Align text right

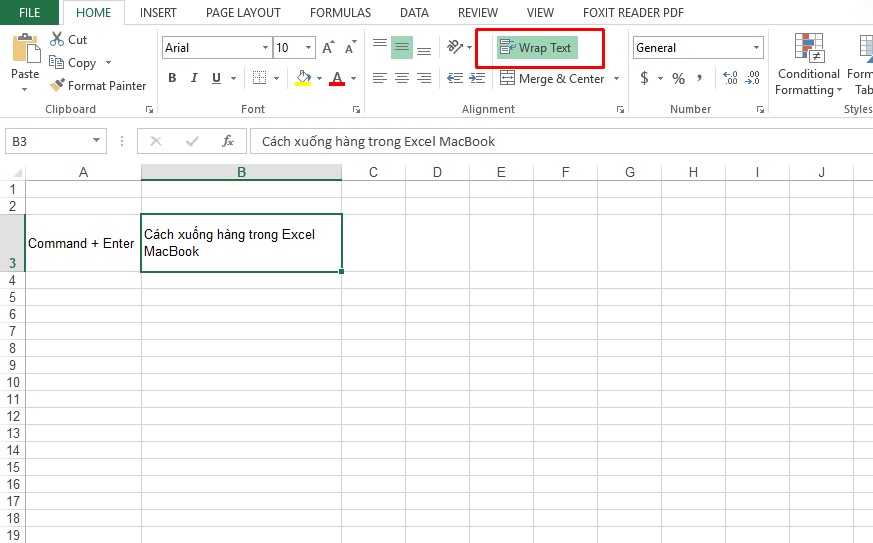click(x=424, y=78)
